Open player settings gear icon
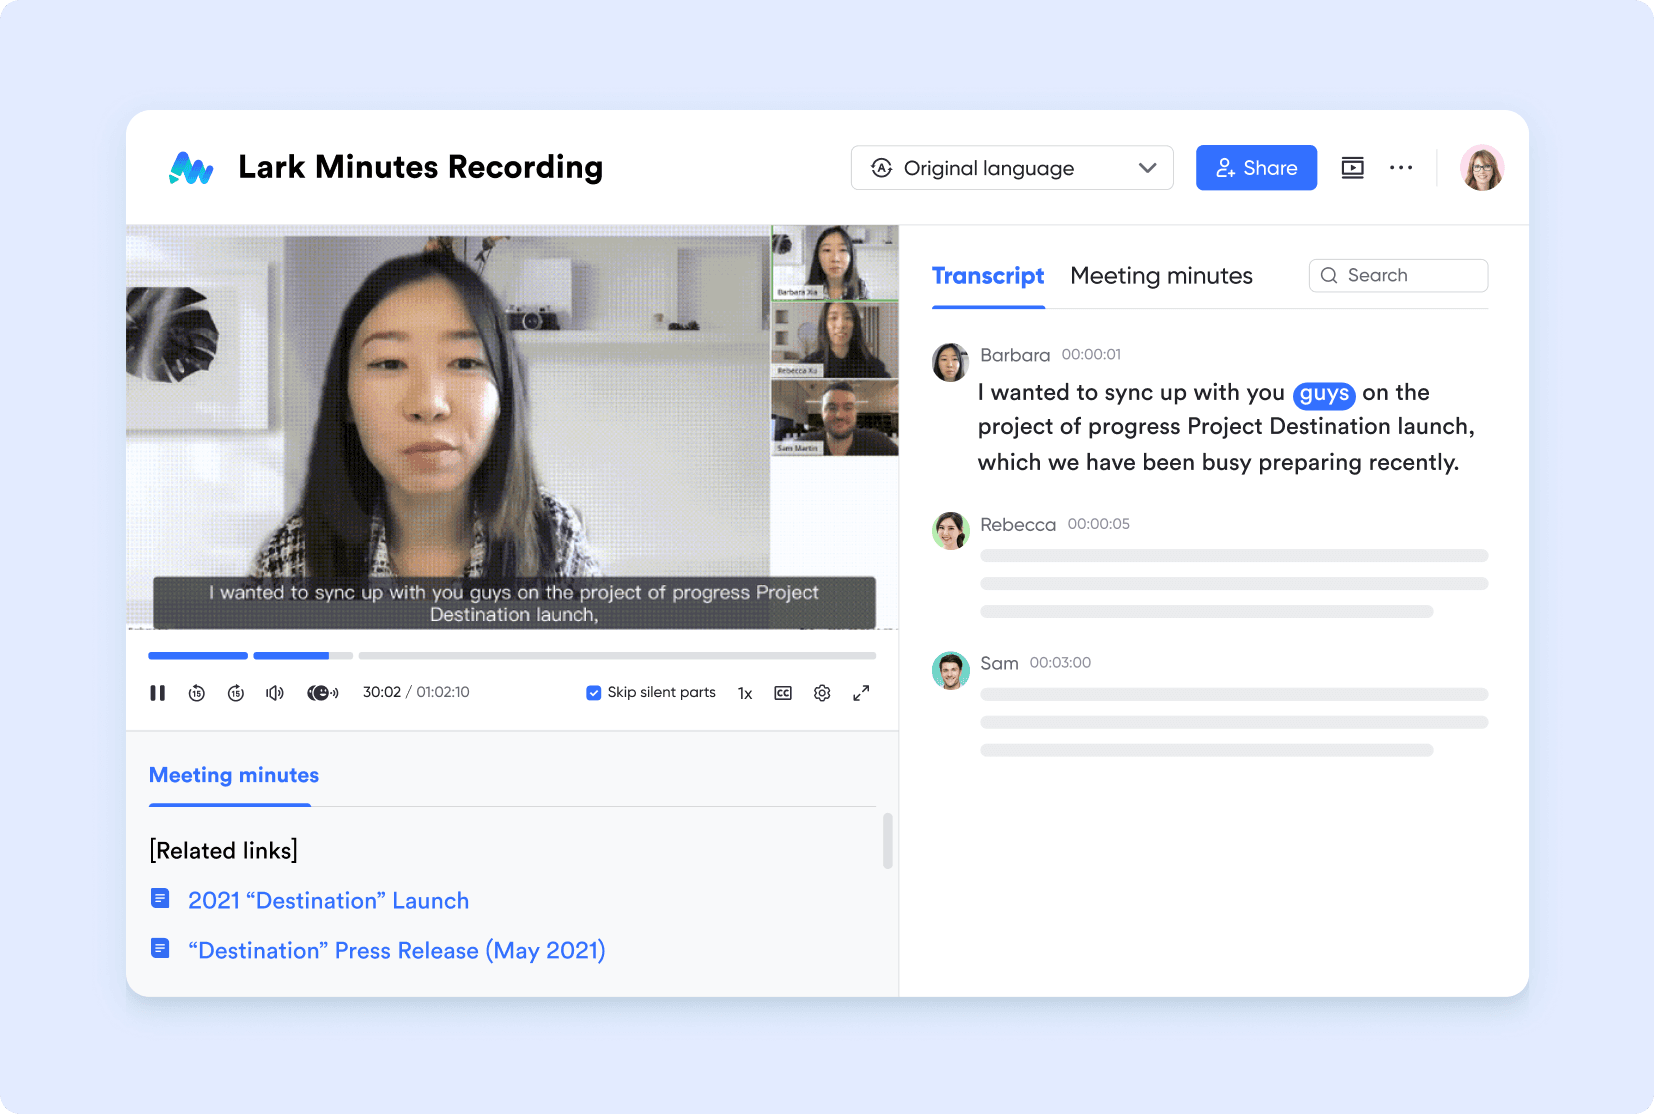The width and height of the screenshot is (1654, 1116). point(822,693)
